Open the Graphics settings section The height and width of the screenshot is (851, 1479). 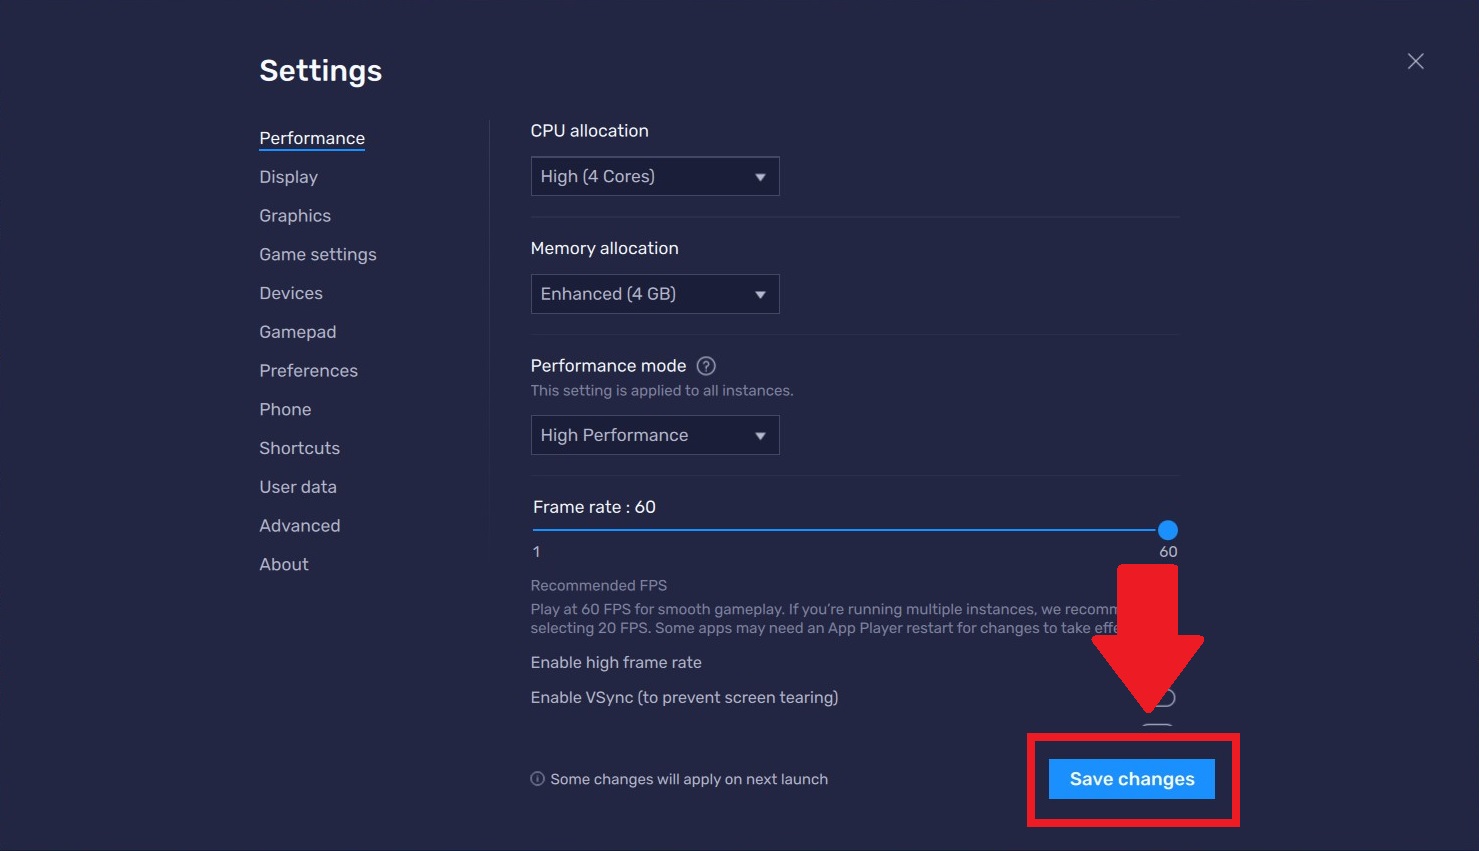click(x=294, y=216)
